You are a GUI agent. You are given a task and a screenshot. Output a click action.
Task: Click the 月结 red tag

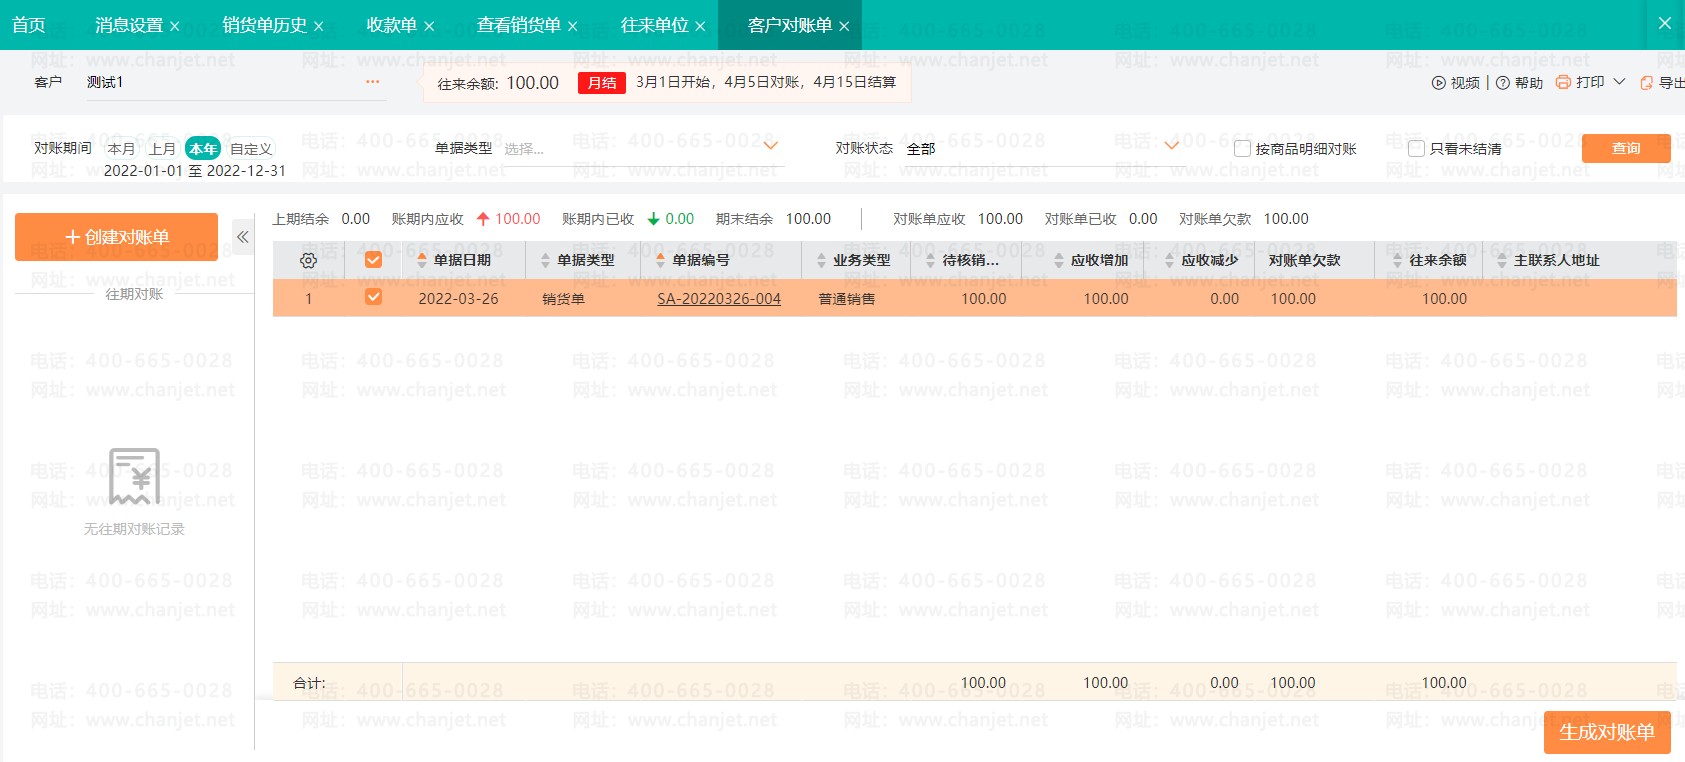(602, 83)
